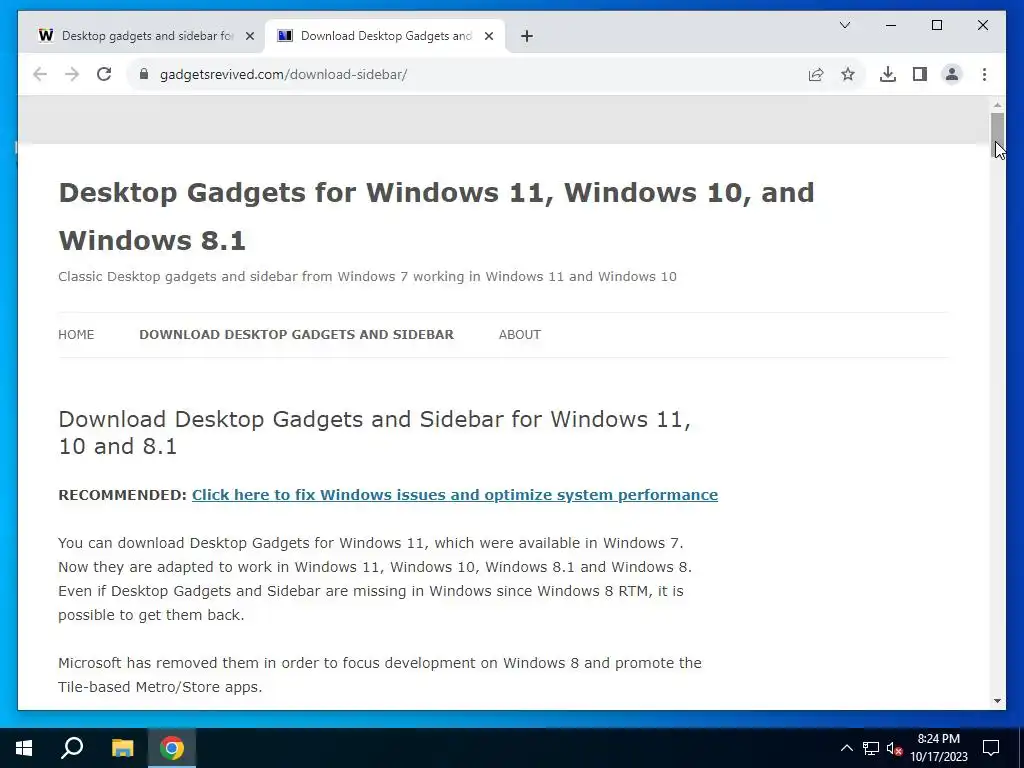The image size is (1024, 768).
Task: Bookmark this page with the star icon
Action: click(848, 74)
